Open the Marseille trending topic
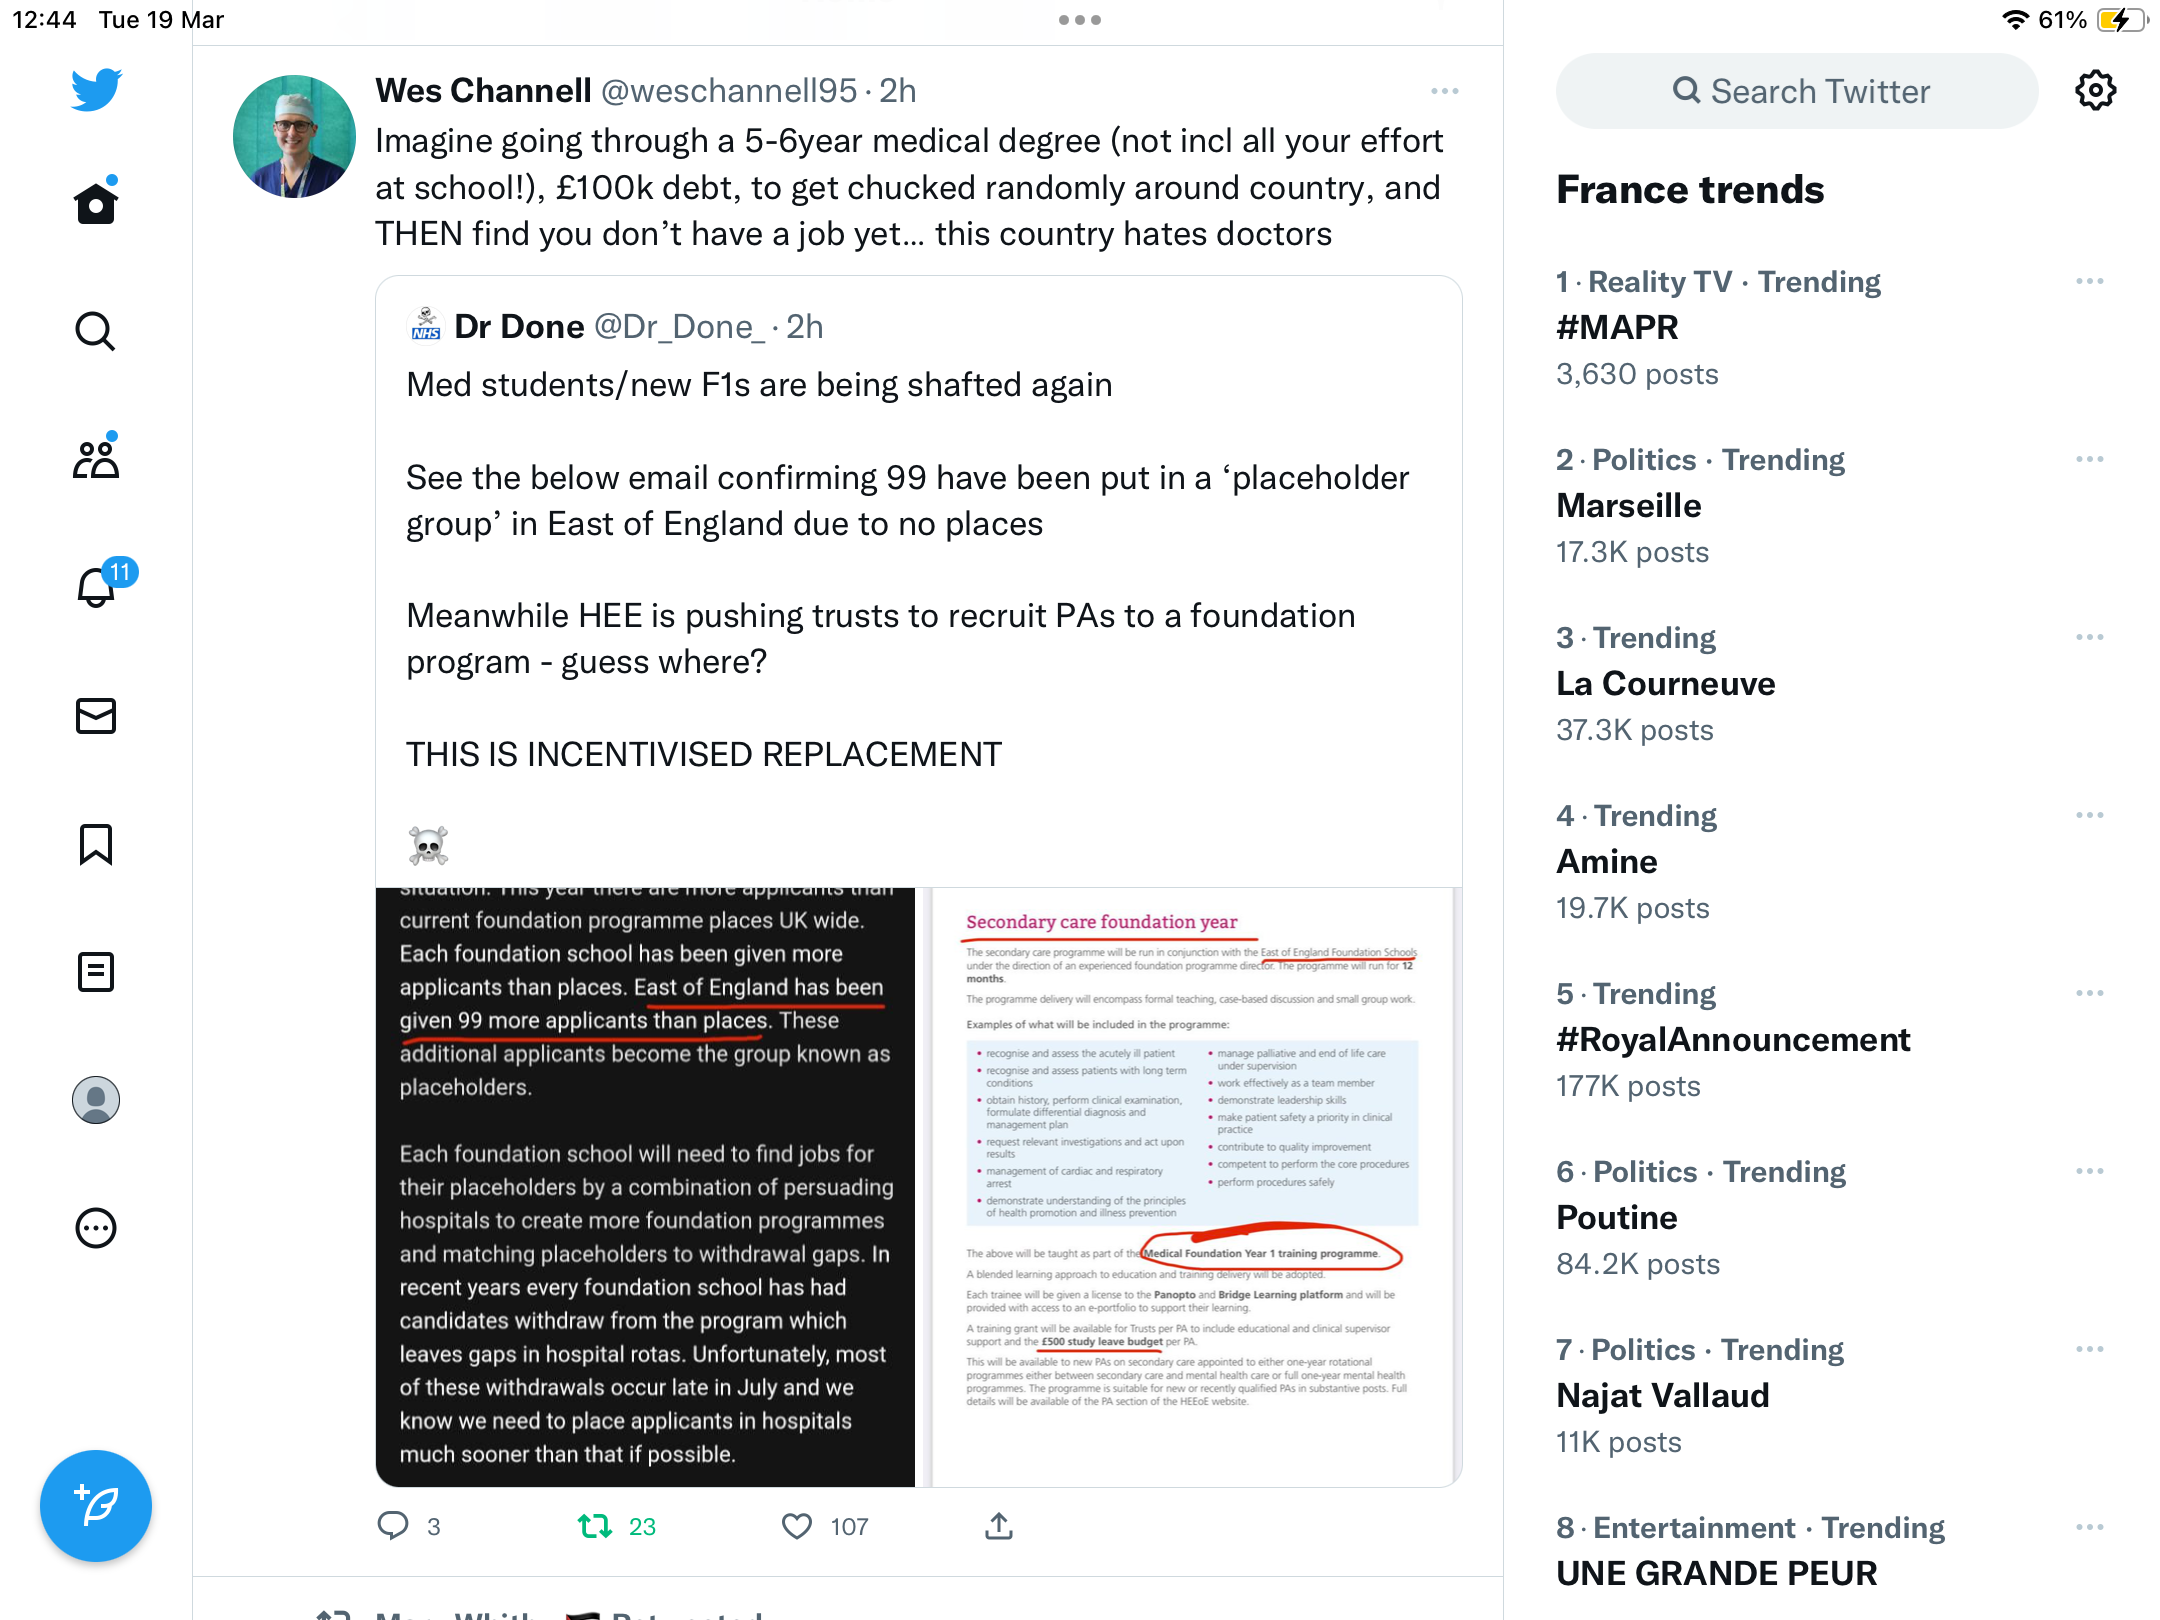Screen dimensions: 2160x1620 click(1628, 505)
